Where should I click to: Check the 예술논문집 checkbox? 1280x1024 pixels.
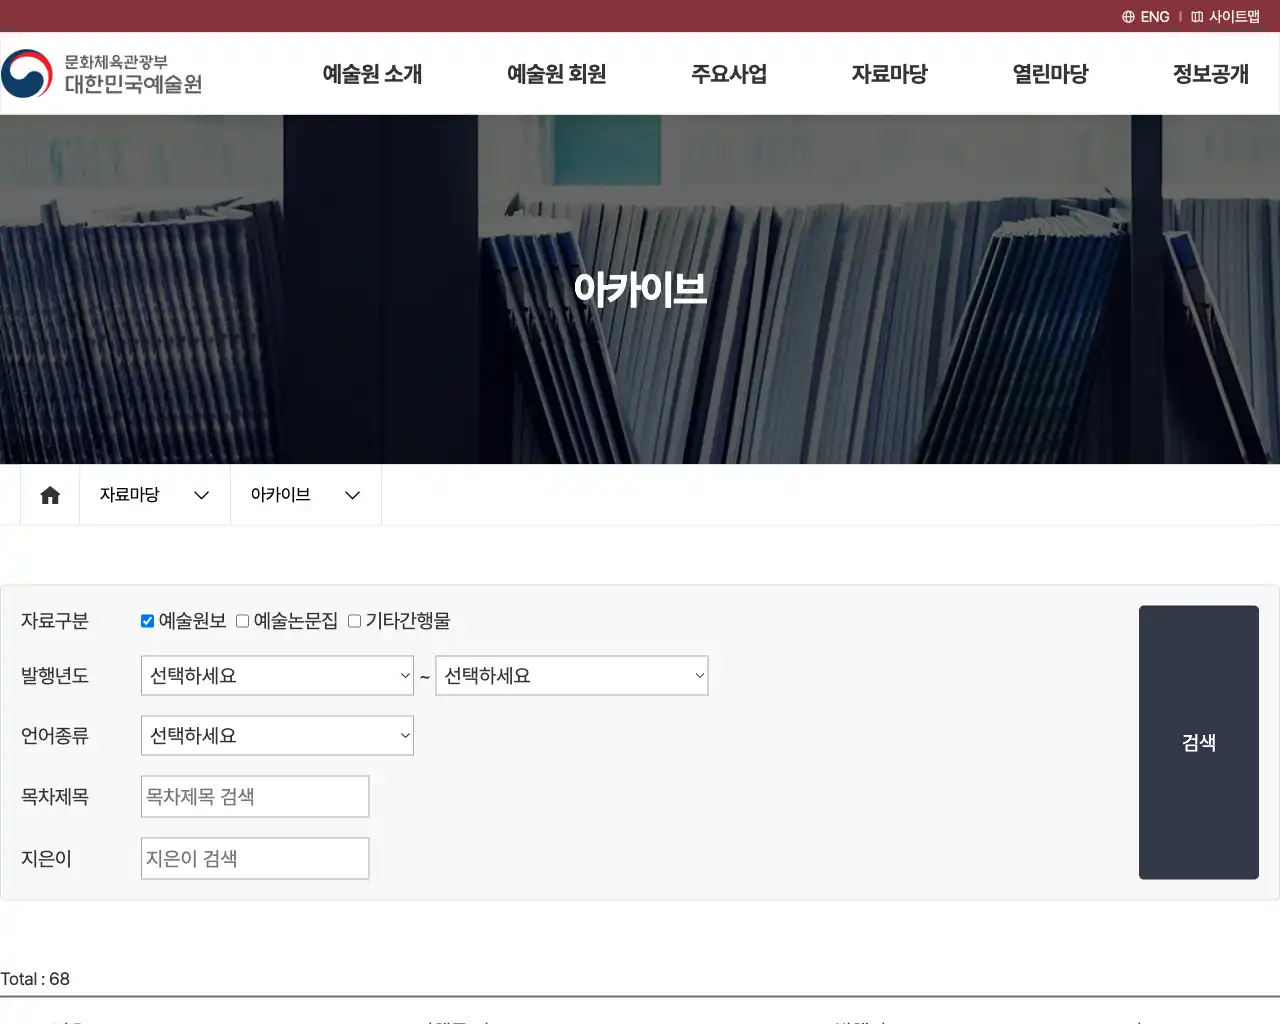[242, 620]
